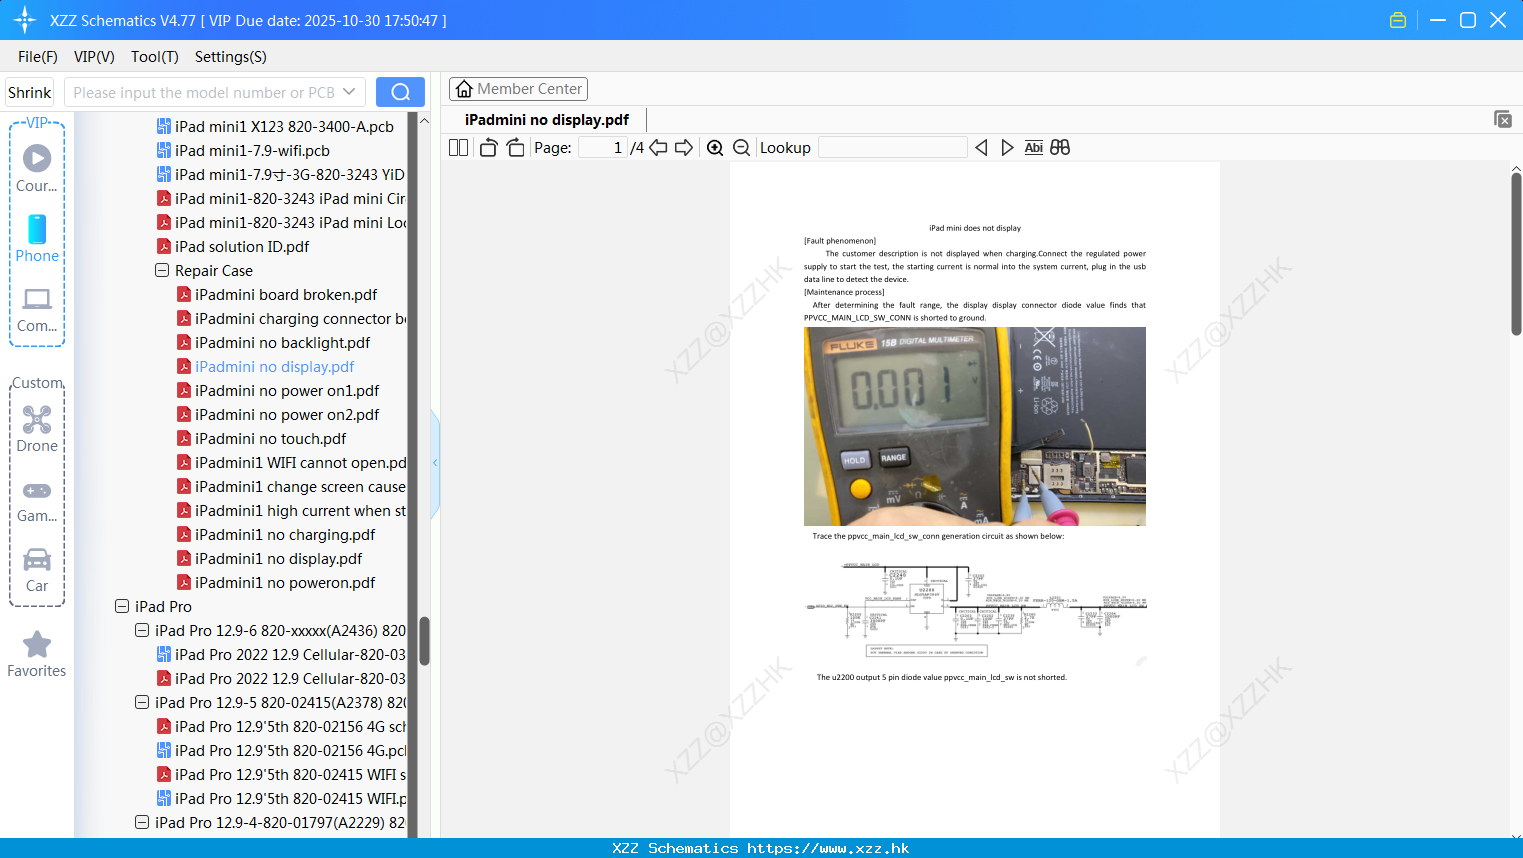Click the tree panel vertical scrollbar

(x=424, y=640)
